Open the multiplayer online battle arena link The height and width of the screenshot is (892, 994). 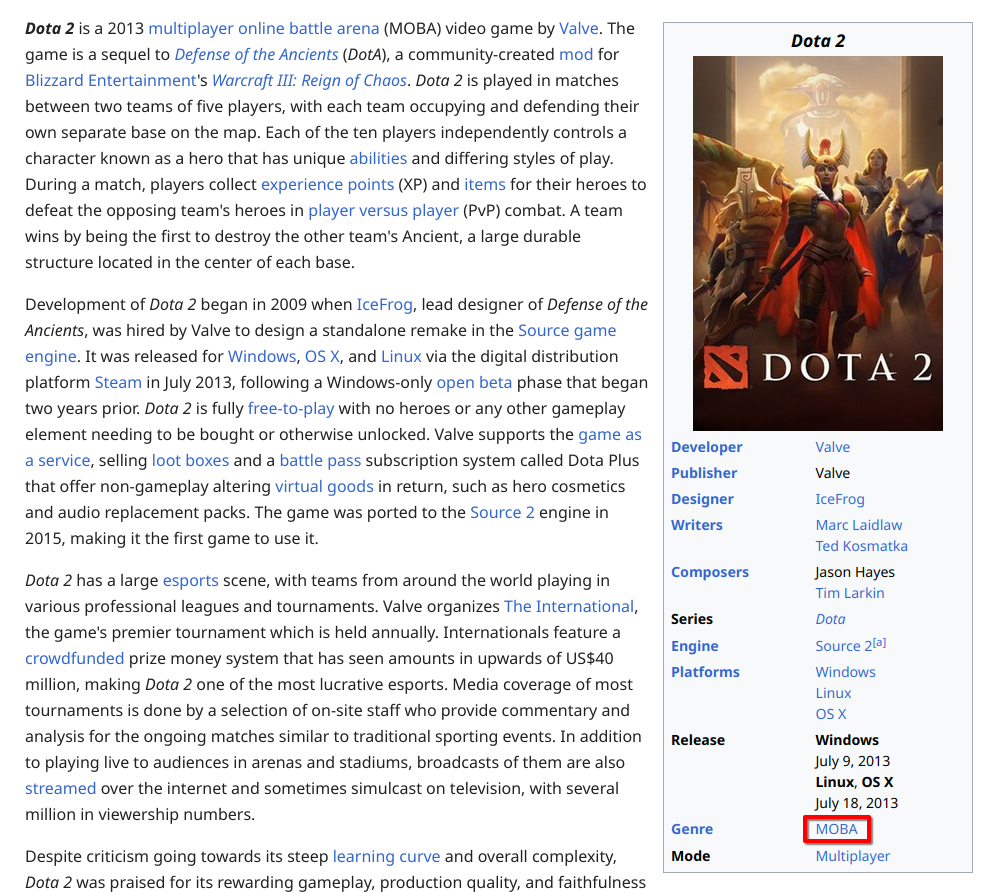click(264, 29)
